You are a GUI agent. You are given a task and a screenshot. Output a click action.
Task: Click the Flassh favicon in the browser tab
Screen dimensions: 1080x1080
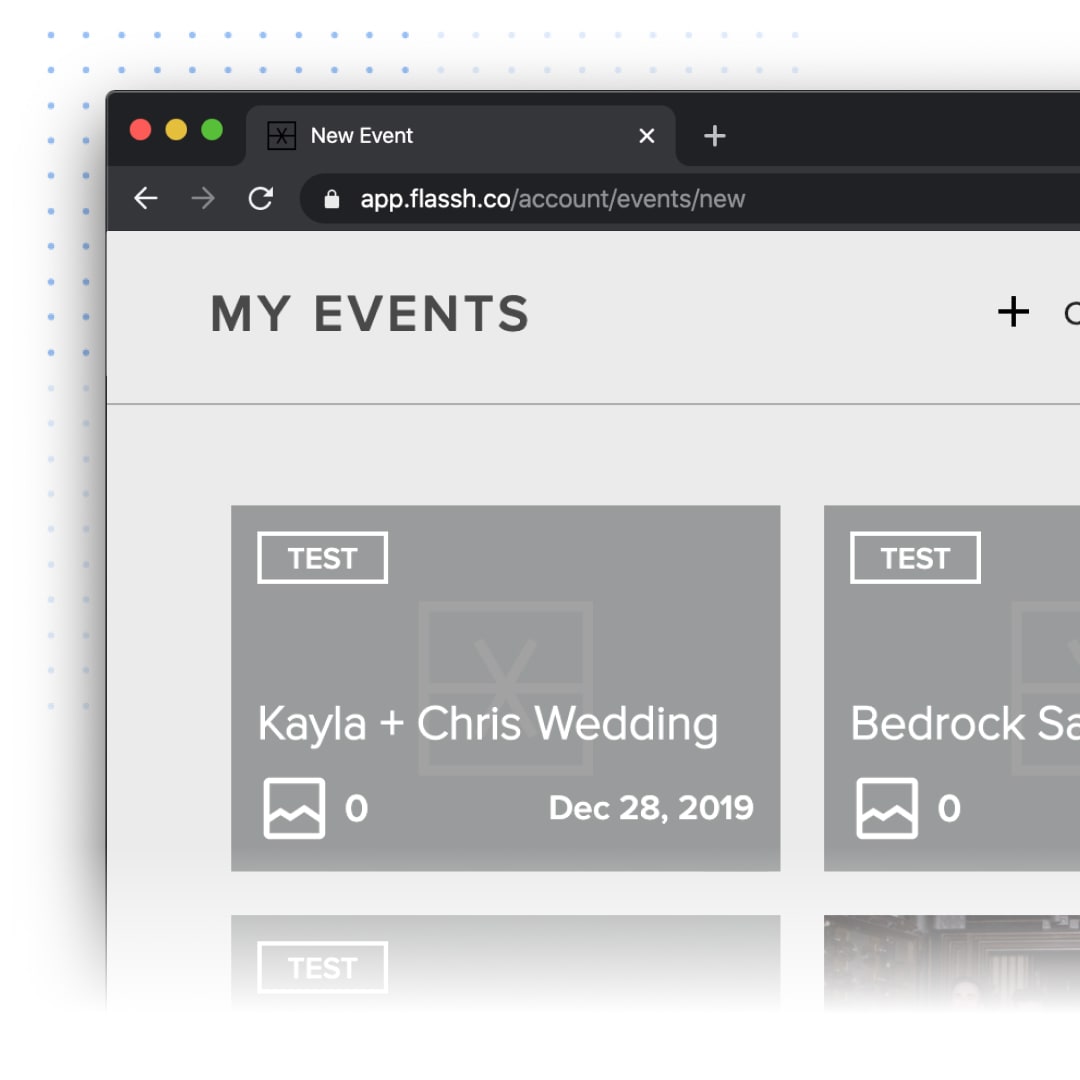tap(281, 135)
